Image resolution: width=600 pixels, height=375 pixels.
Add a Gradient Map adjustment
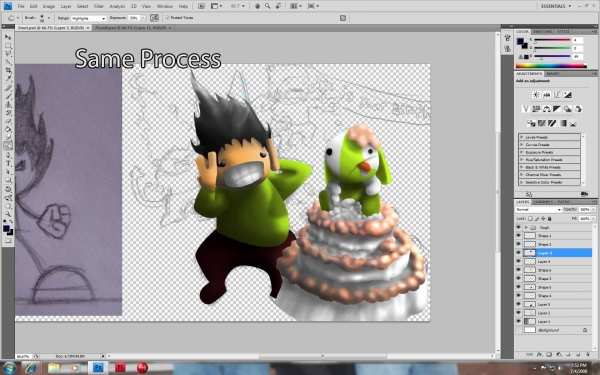(562, 123)
